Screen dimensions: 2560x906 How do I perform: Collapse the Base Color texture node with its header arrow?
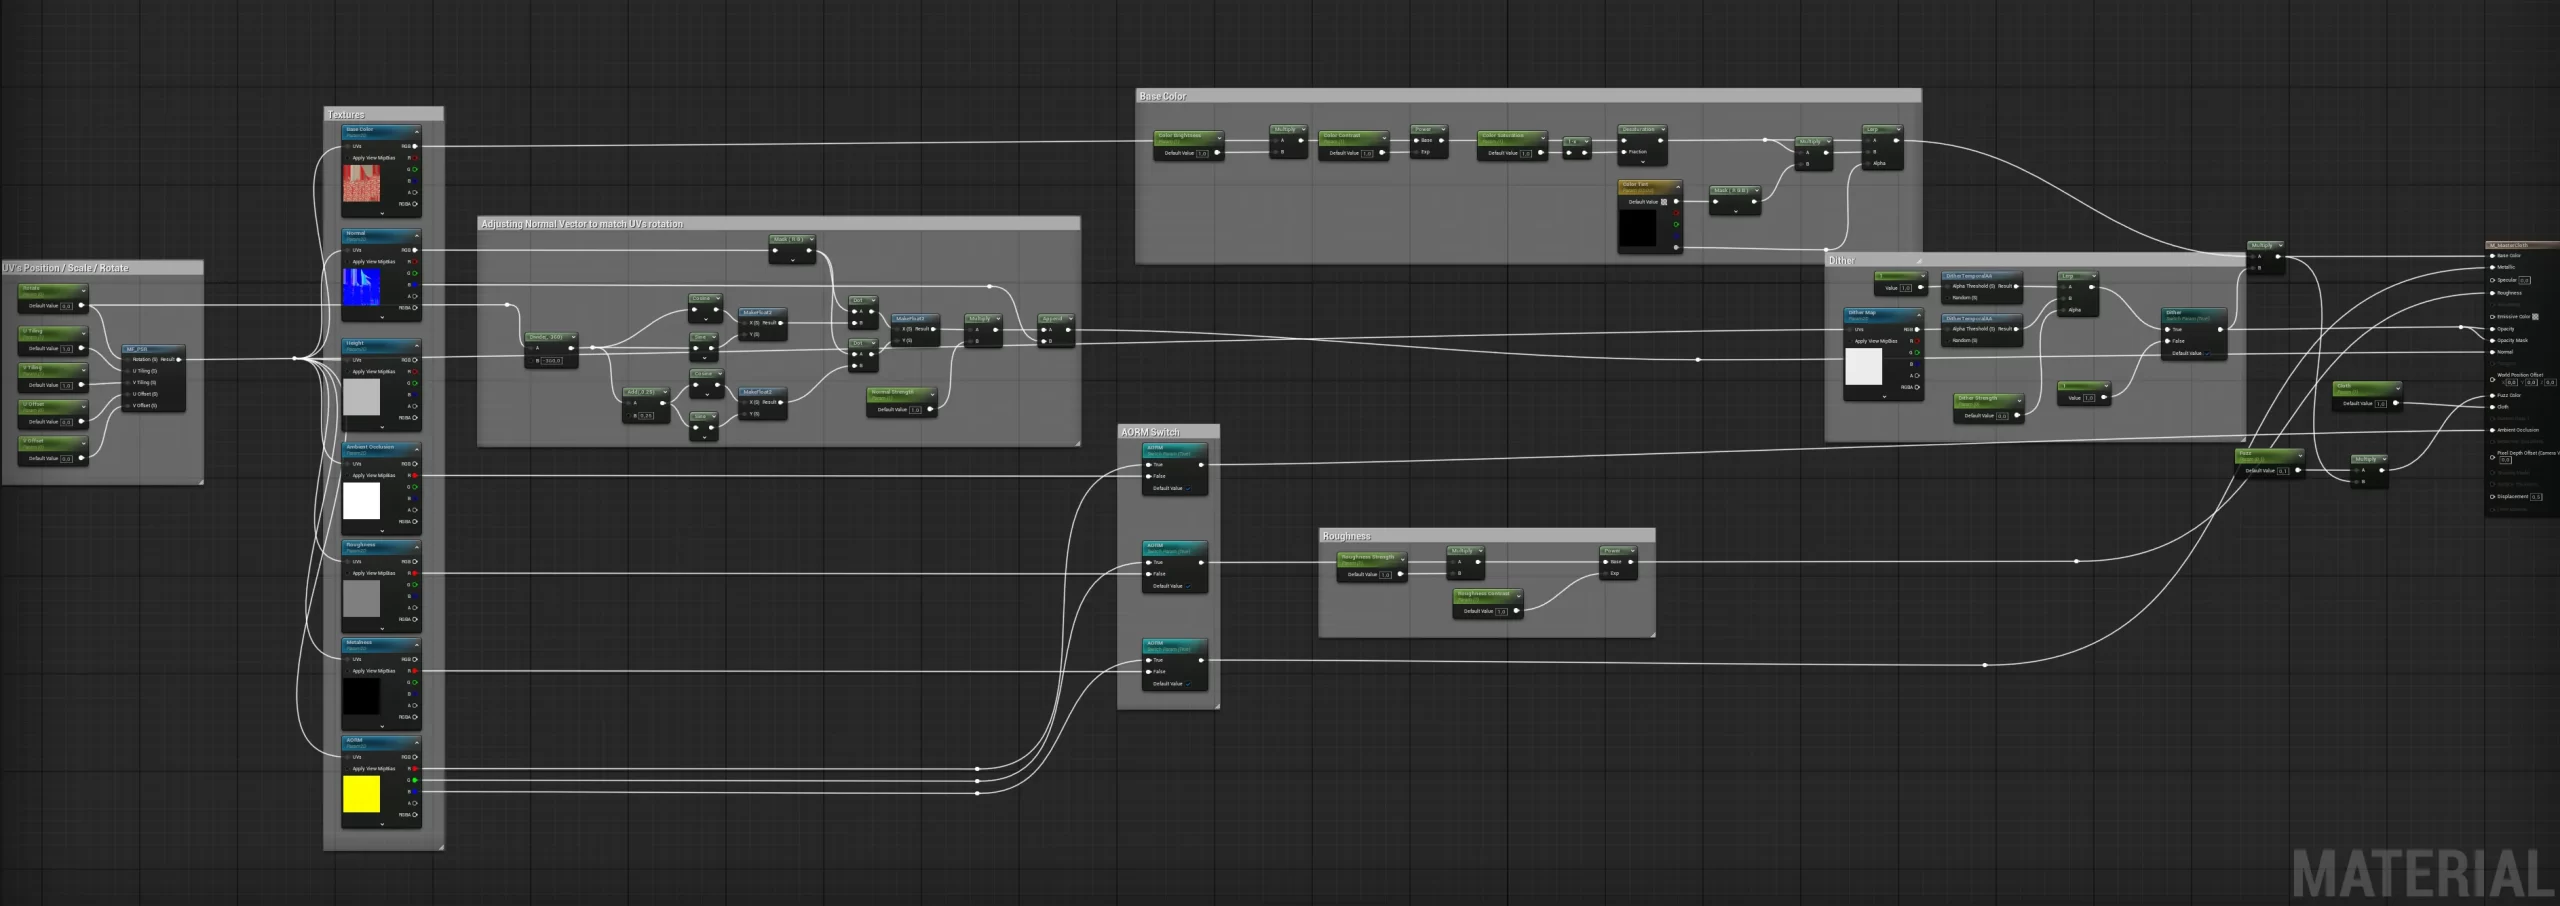point(416,132)
